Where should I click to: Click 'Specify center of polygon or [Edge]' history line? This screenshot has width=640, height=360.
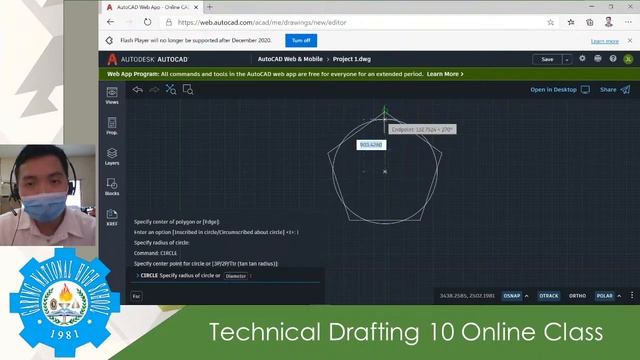point(177,222)
